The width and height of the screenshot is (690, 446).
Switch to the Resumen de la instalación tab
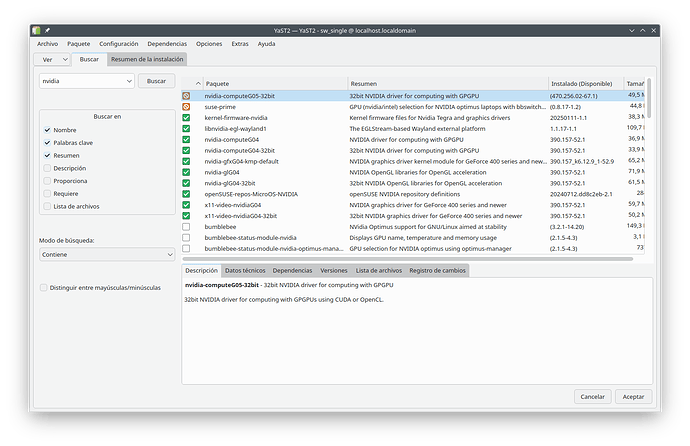146,60
